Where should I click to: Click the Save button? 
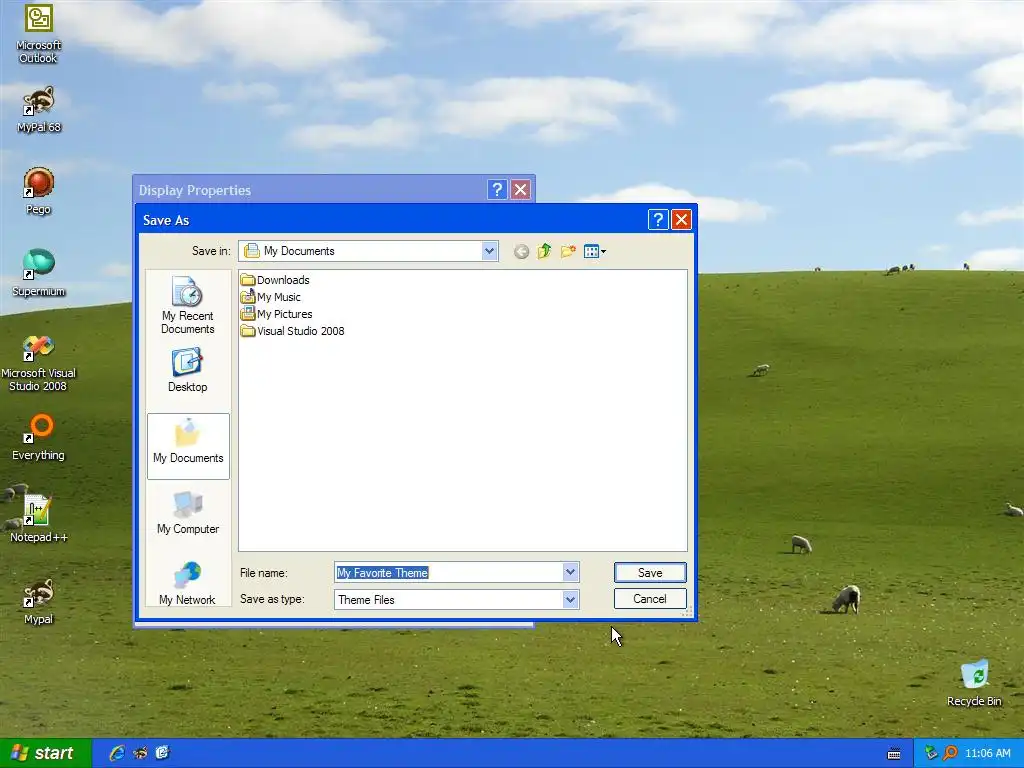pos(650,573)
